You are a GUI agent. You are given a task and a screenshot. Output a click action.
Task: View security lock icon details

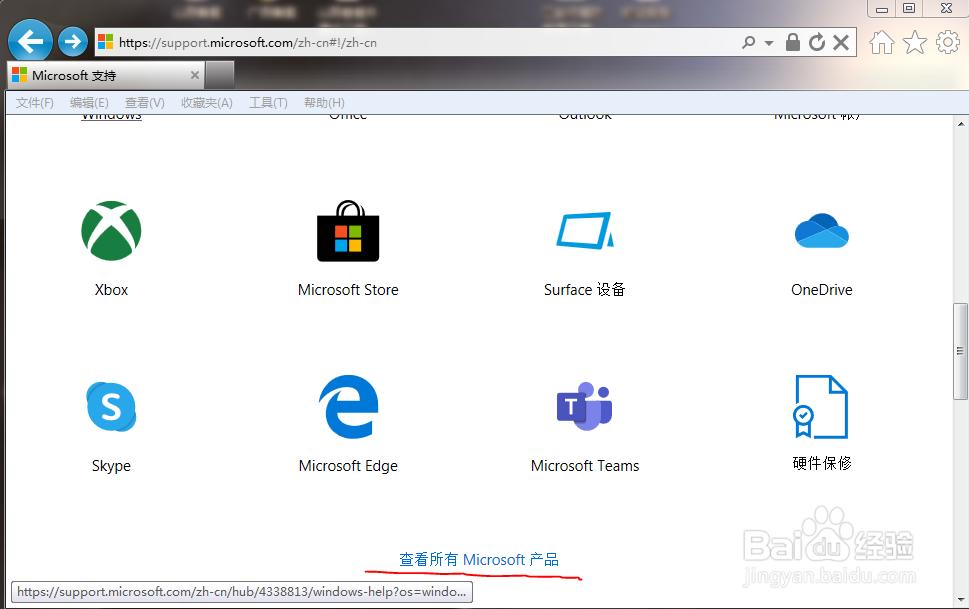pos(792,42)
